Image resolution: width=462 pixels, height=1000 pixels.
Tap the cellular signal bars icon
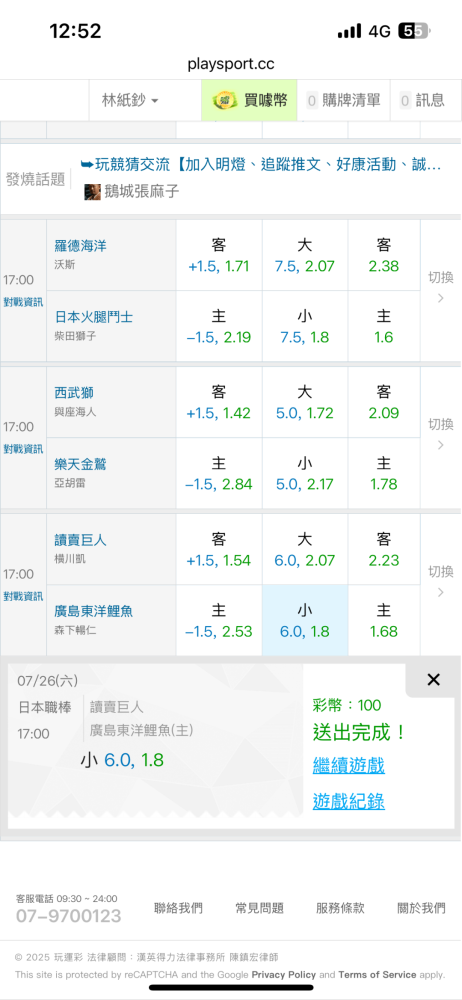click(349, 31)
